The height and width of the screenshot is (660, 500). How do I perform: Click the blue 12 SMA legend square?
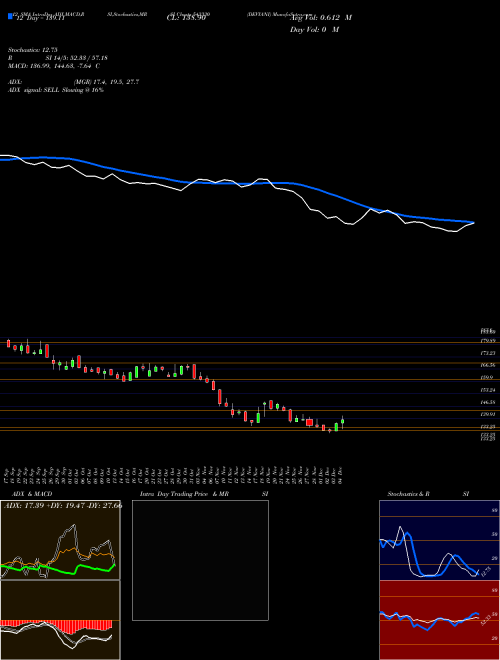coord(10,17)
